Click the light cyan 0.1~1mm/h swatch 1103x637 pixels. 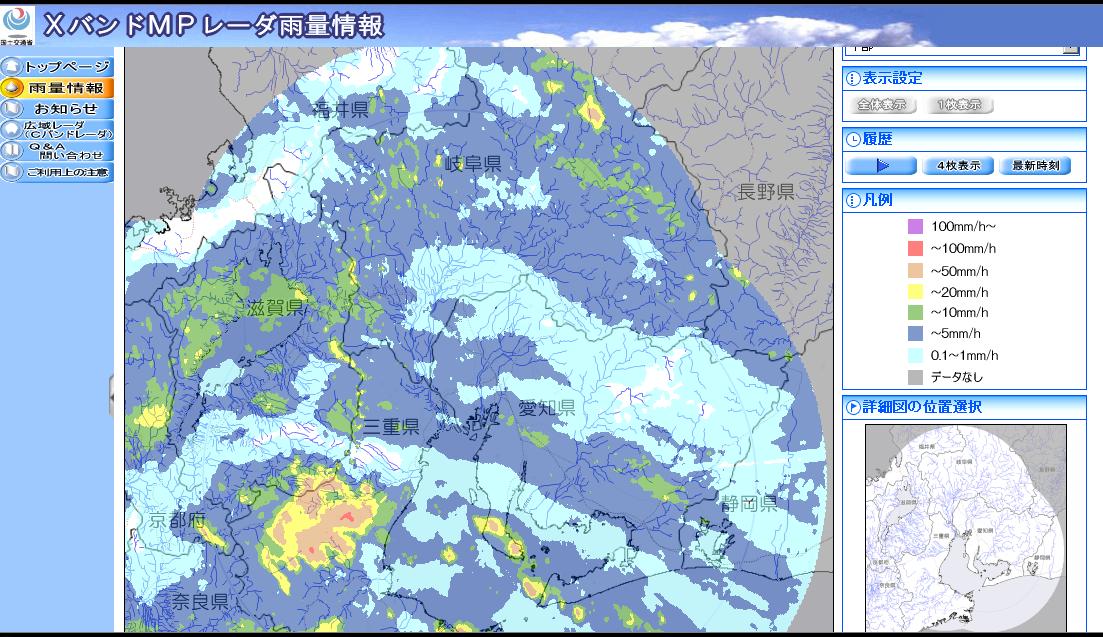[915, 355]
